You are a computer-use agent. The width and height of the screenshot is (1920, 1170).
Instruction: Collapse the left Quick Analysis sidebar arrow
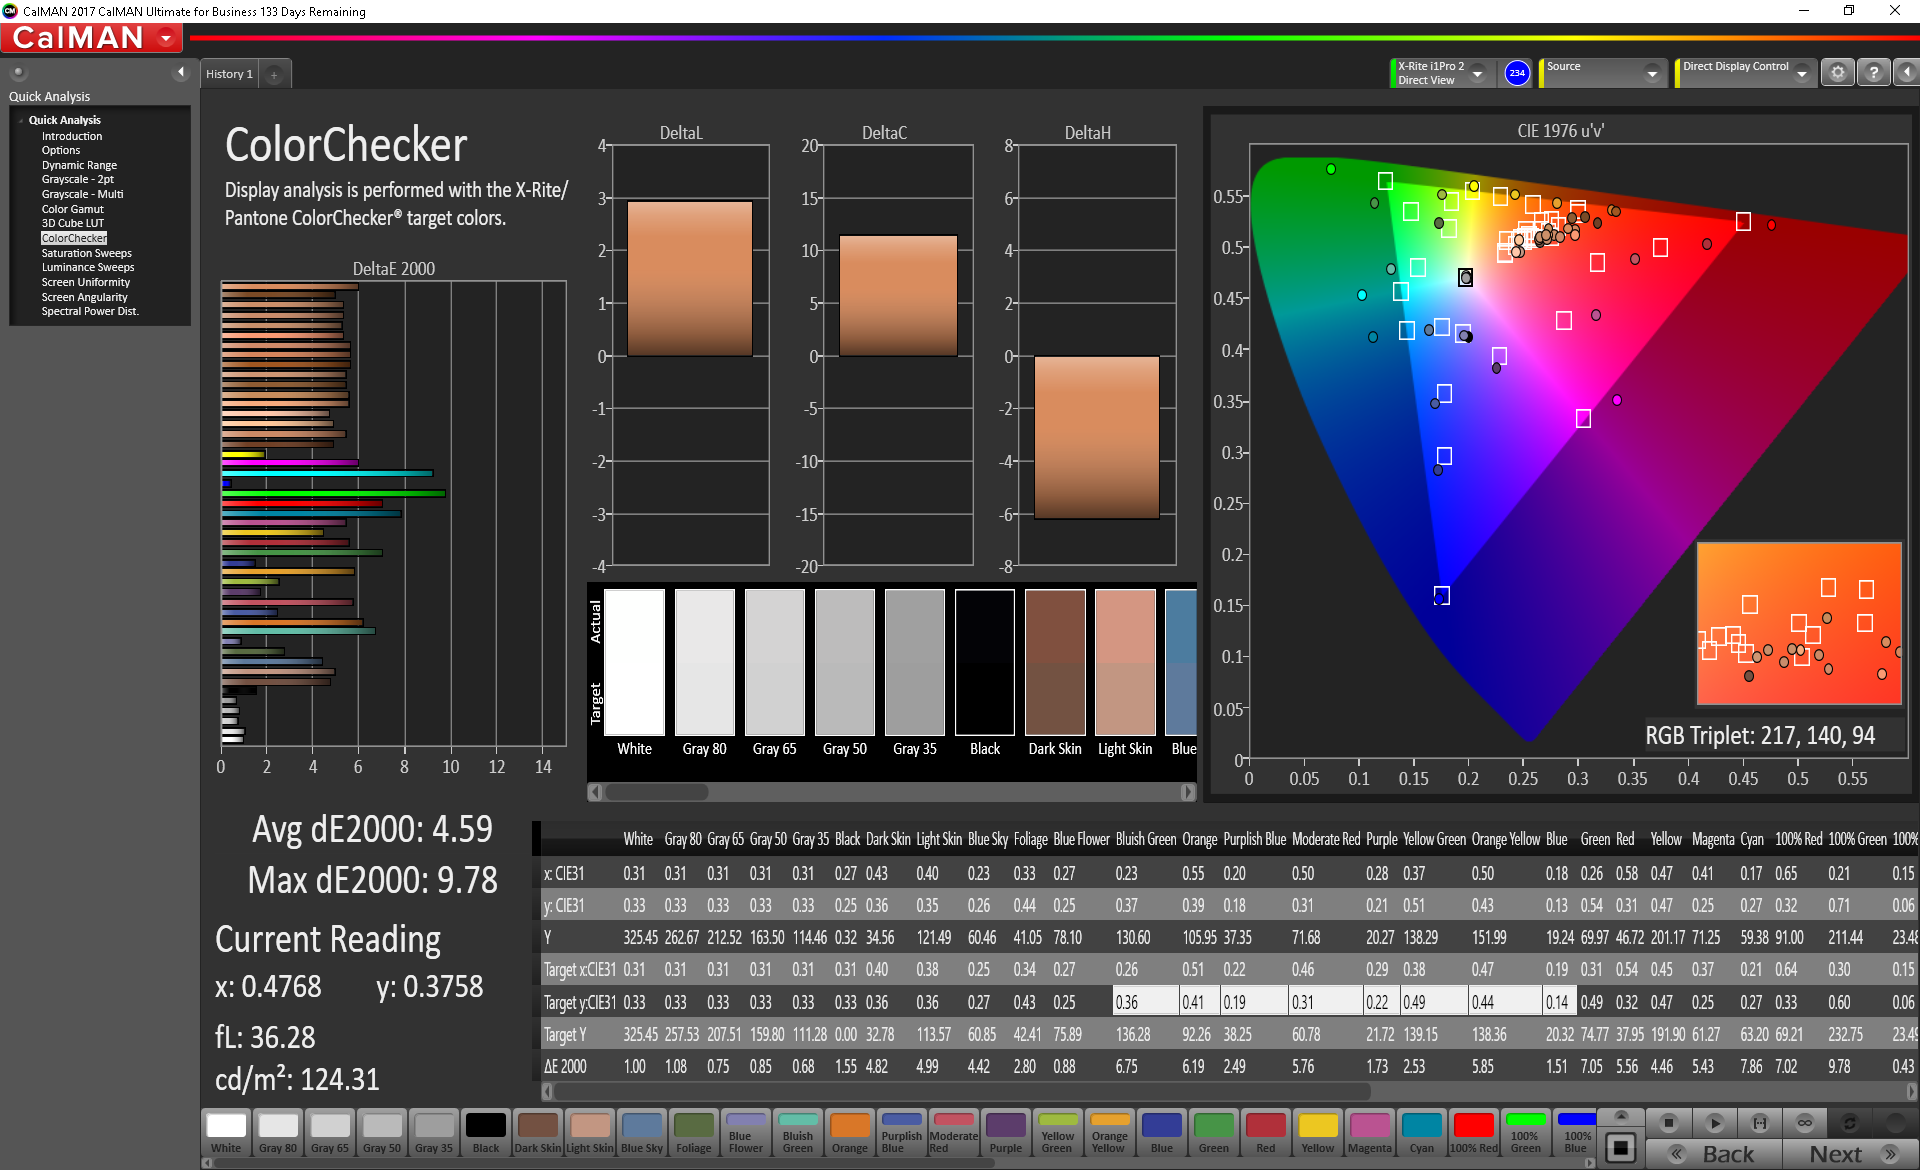pos(181,72)
